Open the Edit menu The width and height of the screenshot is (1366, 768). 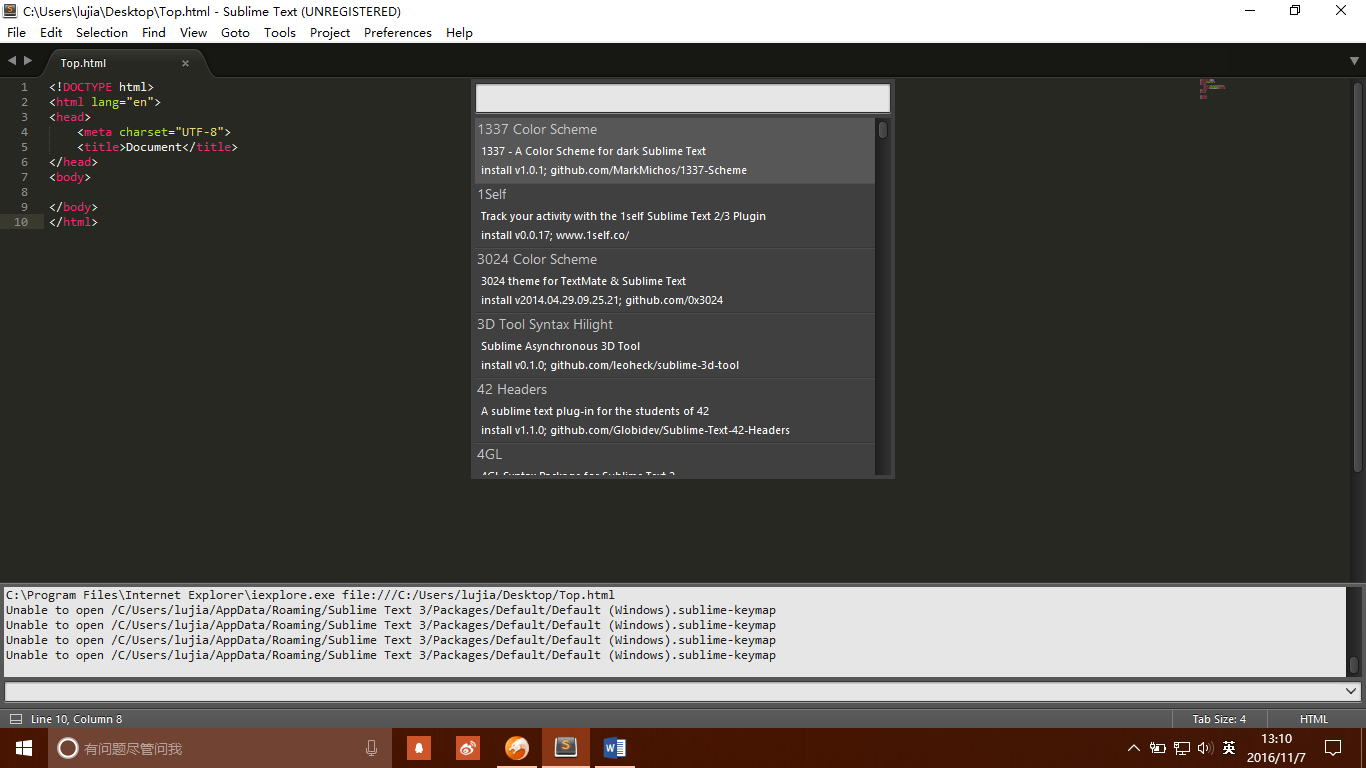point(51,32)
